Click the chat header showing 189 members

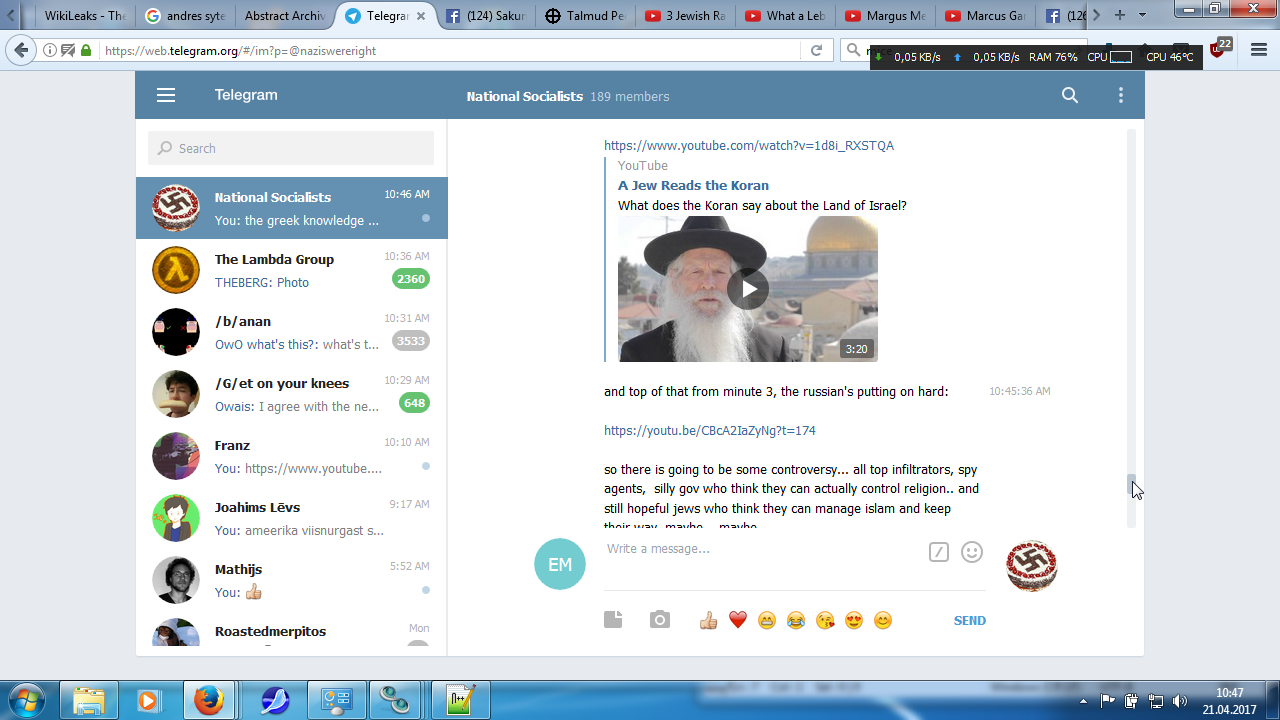coord(568,97)
